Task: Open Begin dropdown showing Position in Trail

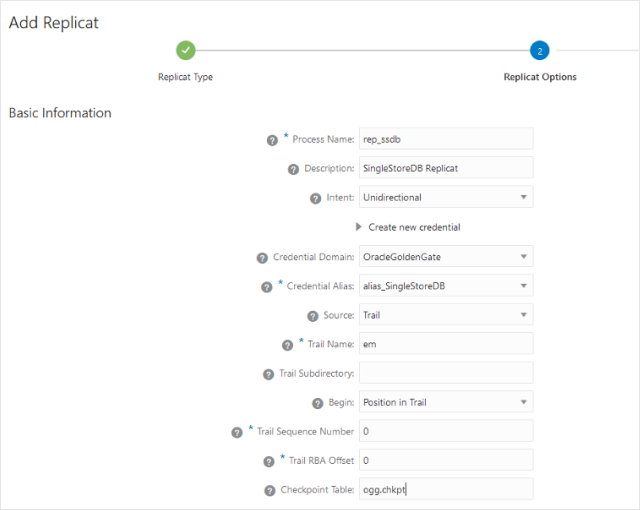Action: coord(446,402)
